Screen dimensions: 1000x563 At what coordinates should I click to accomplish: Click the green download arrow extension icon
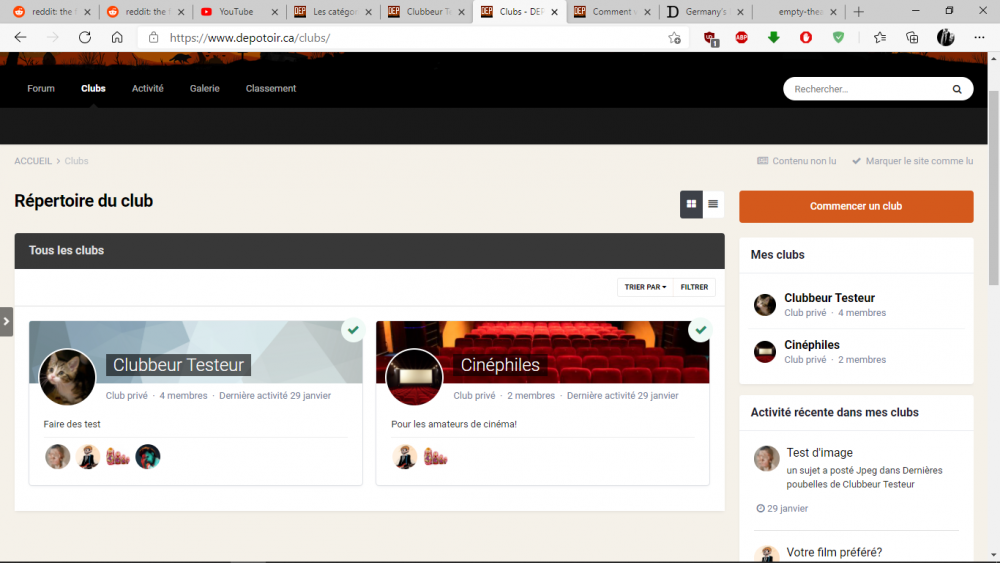[x=774, y=37]
